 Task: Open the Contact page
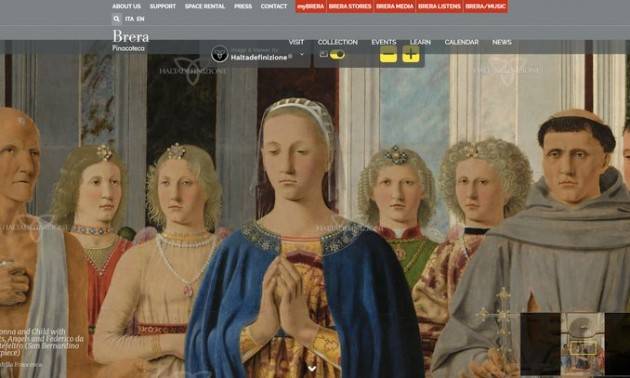pyautogui.click(x=274, y=6)
